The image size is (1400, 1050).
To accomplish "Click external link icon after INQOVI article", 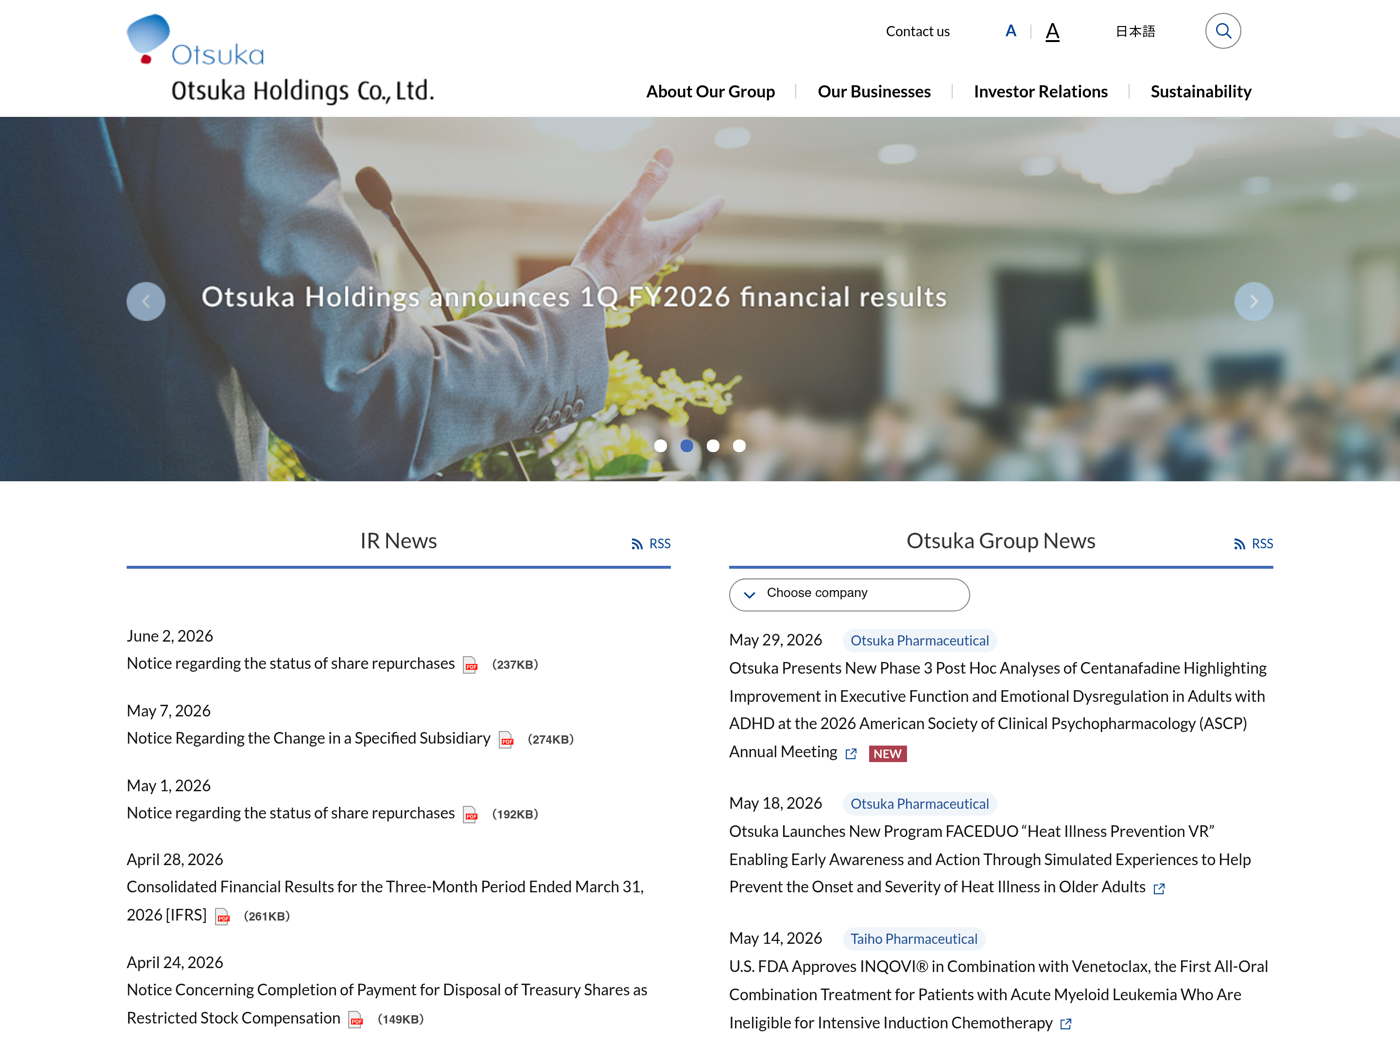I will [x=1066, y=1024].
